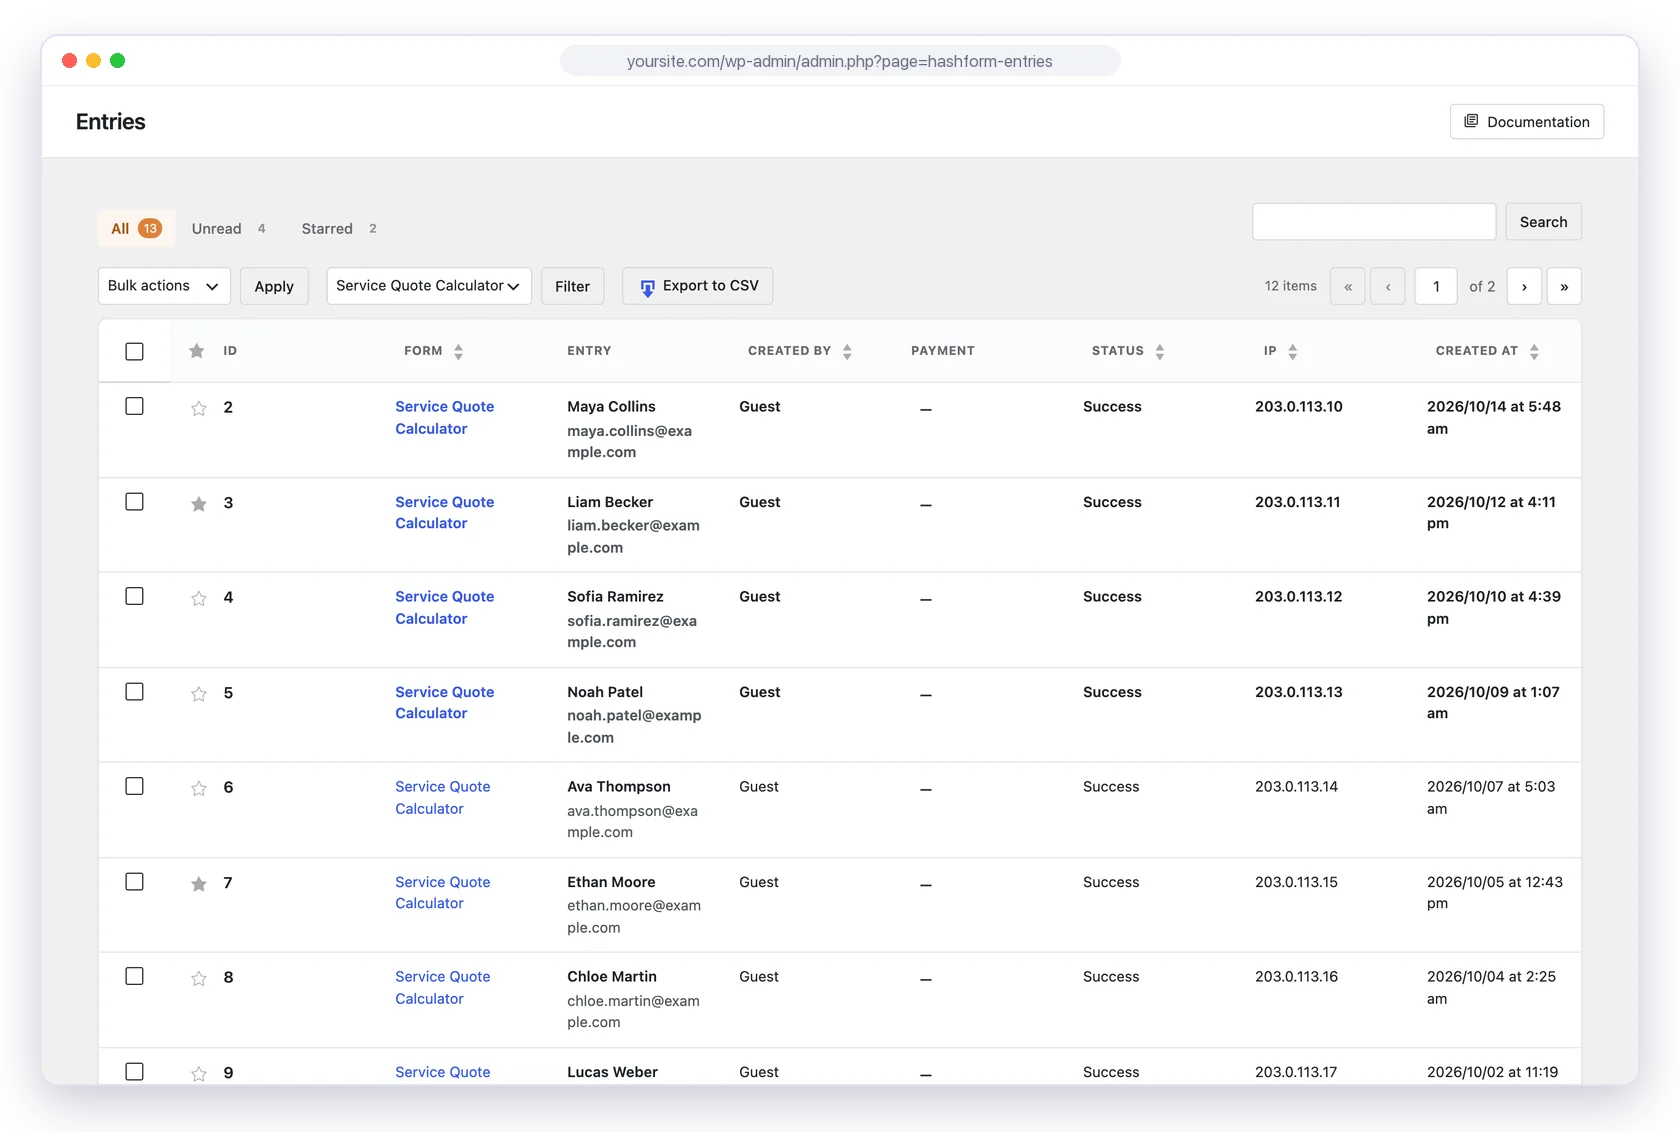The width and height of the screenshot is (1680, 1132).
Task: Check the box for Chloe Martin entry
Action: [x=134, y=976]
